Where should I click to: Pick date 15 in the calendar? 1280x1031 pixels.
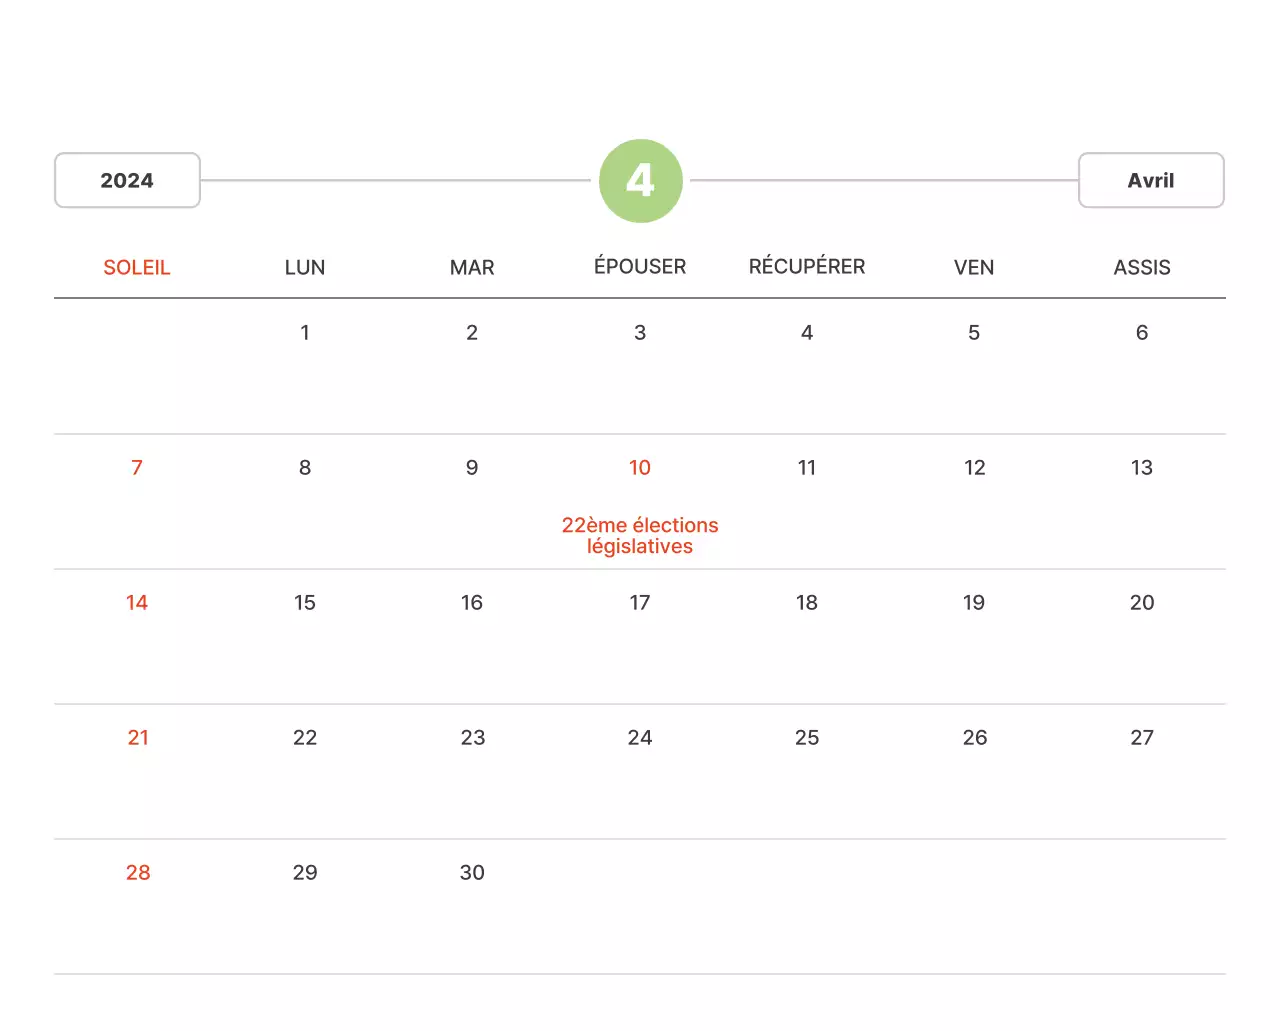point(305,602)
